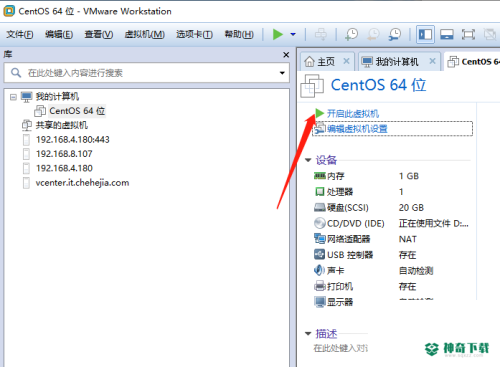This screenshot has width=500, height=367.
Task: Take a snapshot with the clock-plus icon
Action: [x=351, y=34]
